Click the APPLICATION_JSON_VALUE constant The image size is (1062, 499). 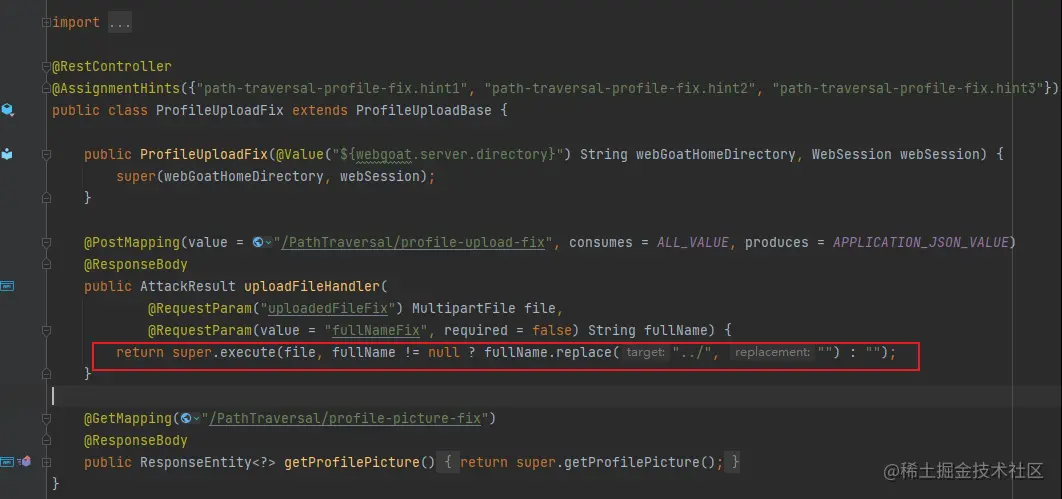pyautogui.click(x=921, y=242)
